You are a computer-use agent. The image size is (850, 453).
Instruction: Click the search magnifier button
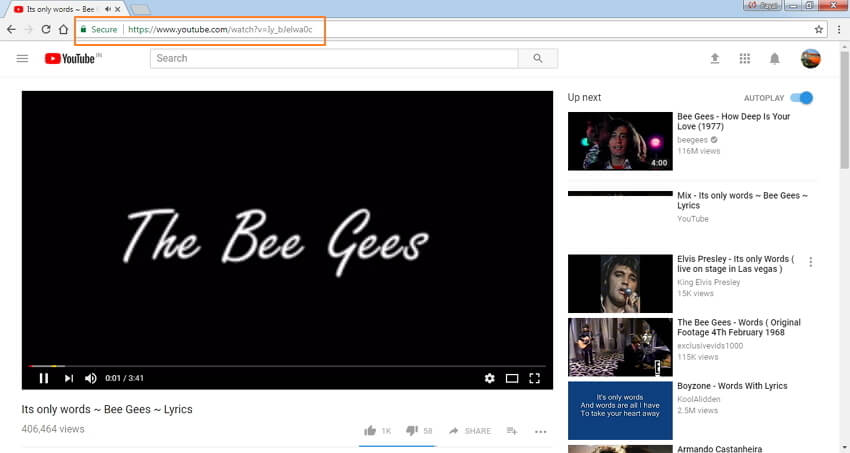coord(538,59)
